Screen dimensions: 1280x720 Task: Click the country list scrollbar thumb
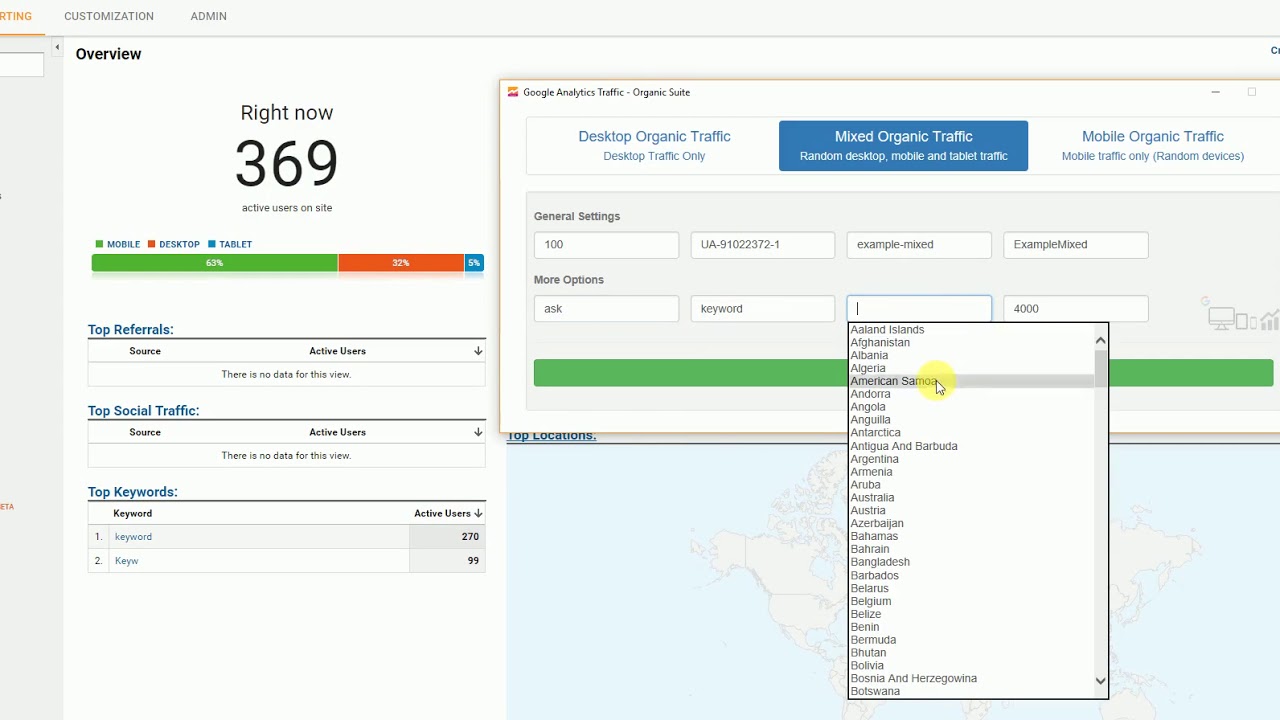pyautogui.click(x=1100, y=367)
